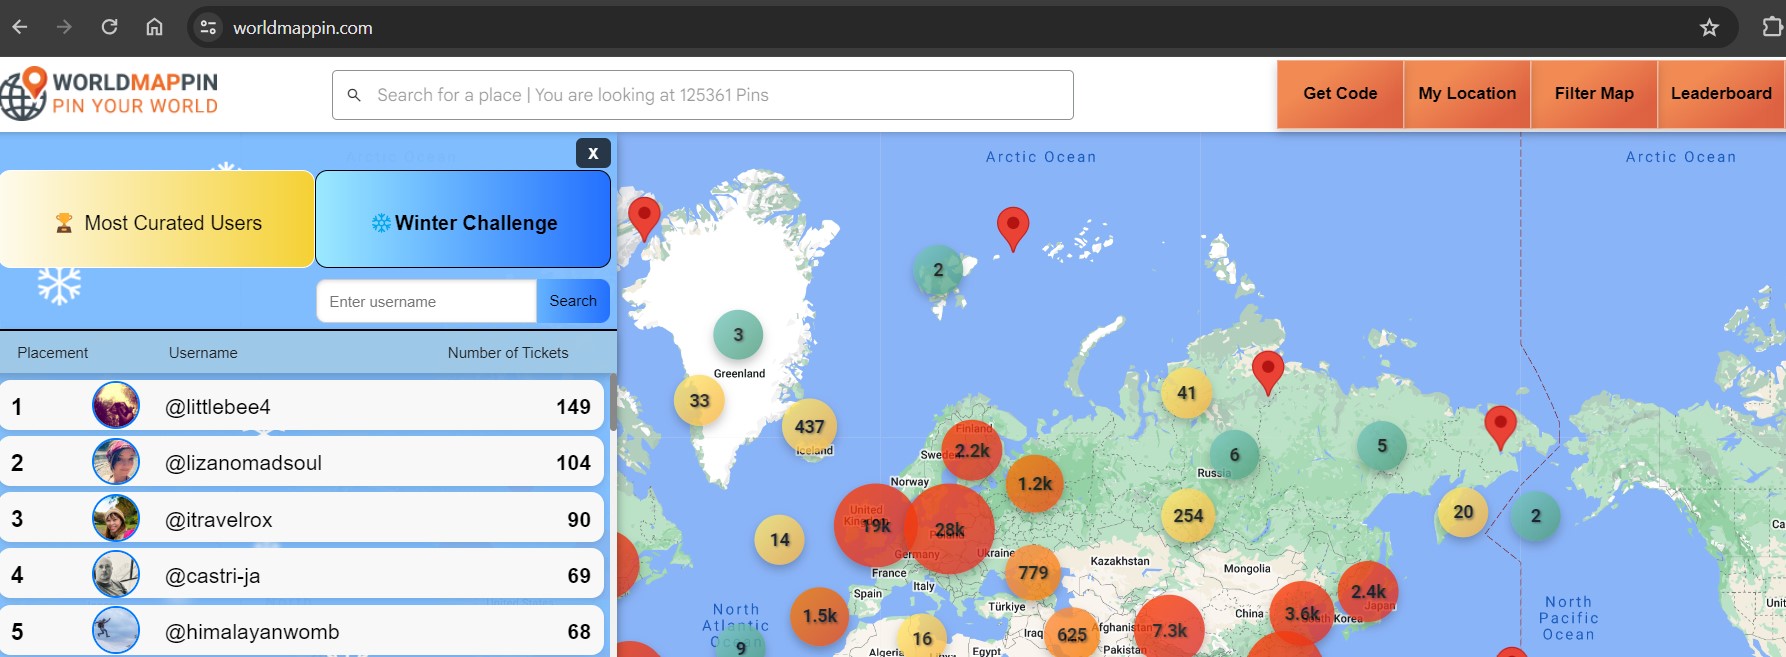Open the Filter Map button

tap(1594, 93)
